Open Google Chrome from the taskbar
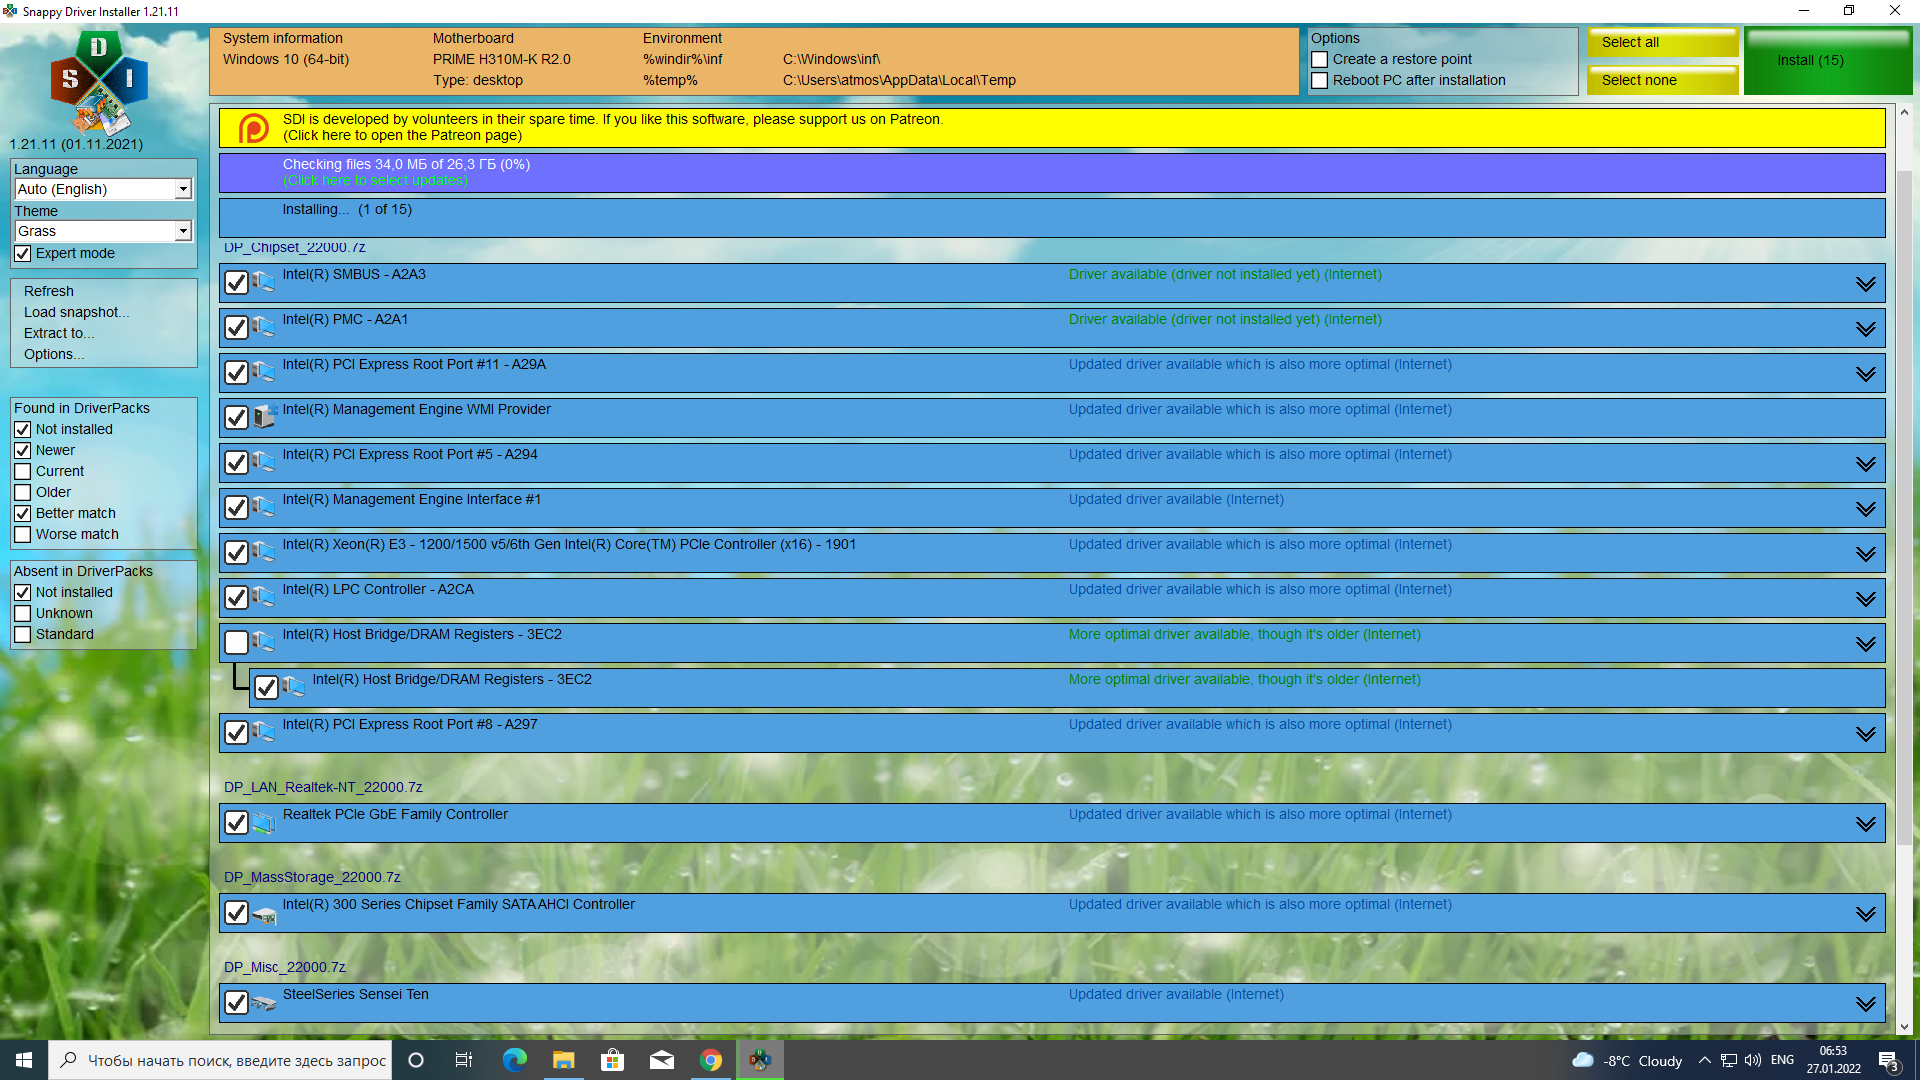The image size is (1920, 1080). click(711, 1060)
